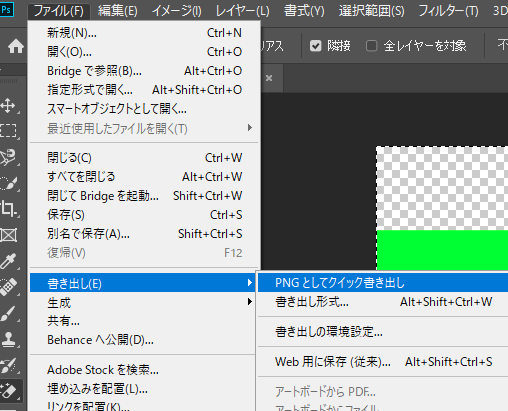Open the 書き出し(E) submenu
The width and height of the screenshot is (508, 411).
point(143,283)
